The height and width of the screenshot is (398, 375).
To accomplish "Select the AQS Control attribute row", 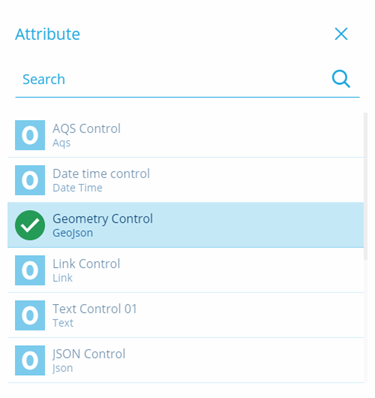I will click(186, 135).
